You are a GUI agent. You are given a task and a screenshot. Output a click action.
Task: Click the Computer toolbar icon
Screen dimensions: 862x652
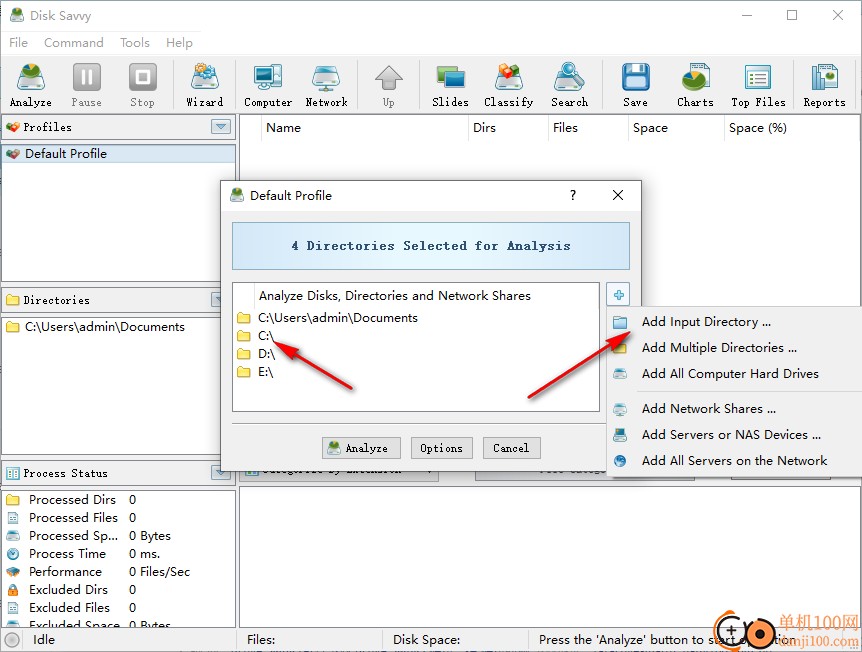[x=268, y=85]
